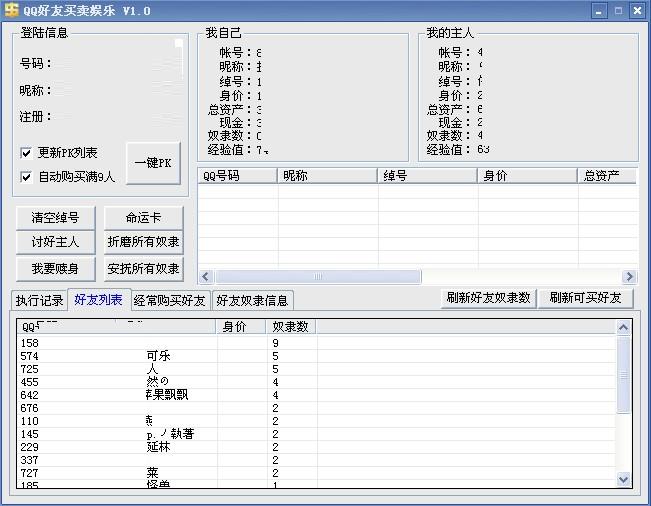Click the 昵称 column header in upper table
Screen dimensions: 651x506
(328, 176)
